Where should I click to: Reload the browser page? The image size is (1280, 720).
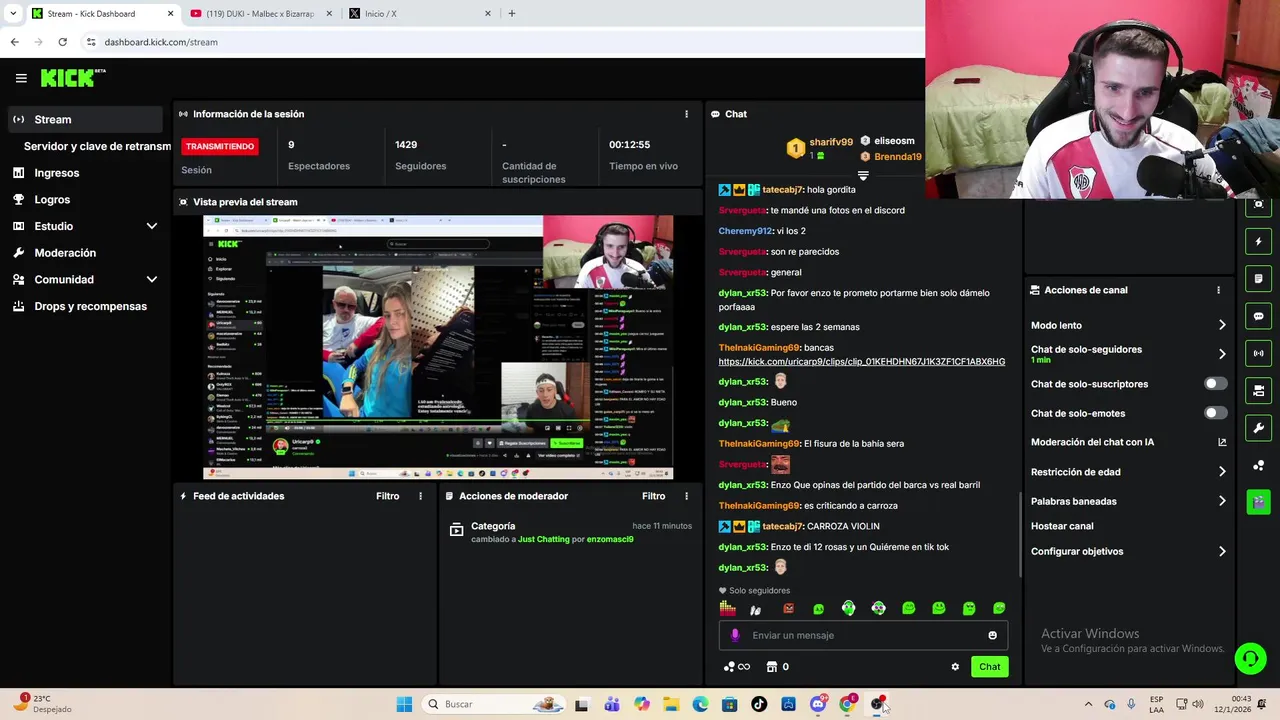pos(62,42)
